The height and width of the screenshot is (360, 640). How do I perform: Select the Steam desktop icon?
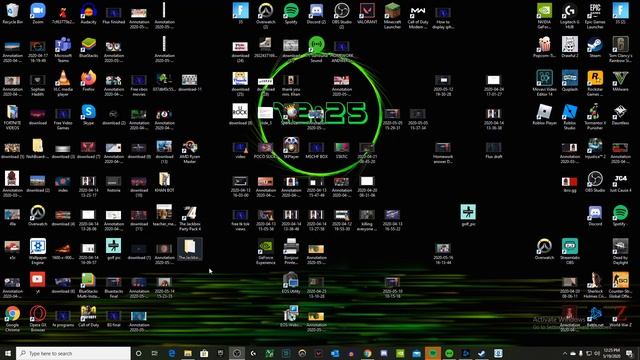[595, 47]
